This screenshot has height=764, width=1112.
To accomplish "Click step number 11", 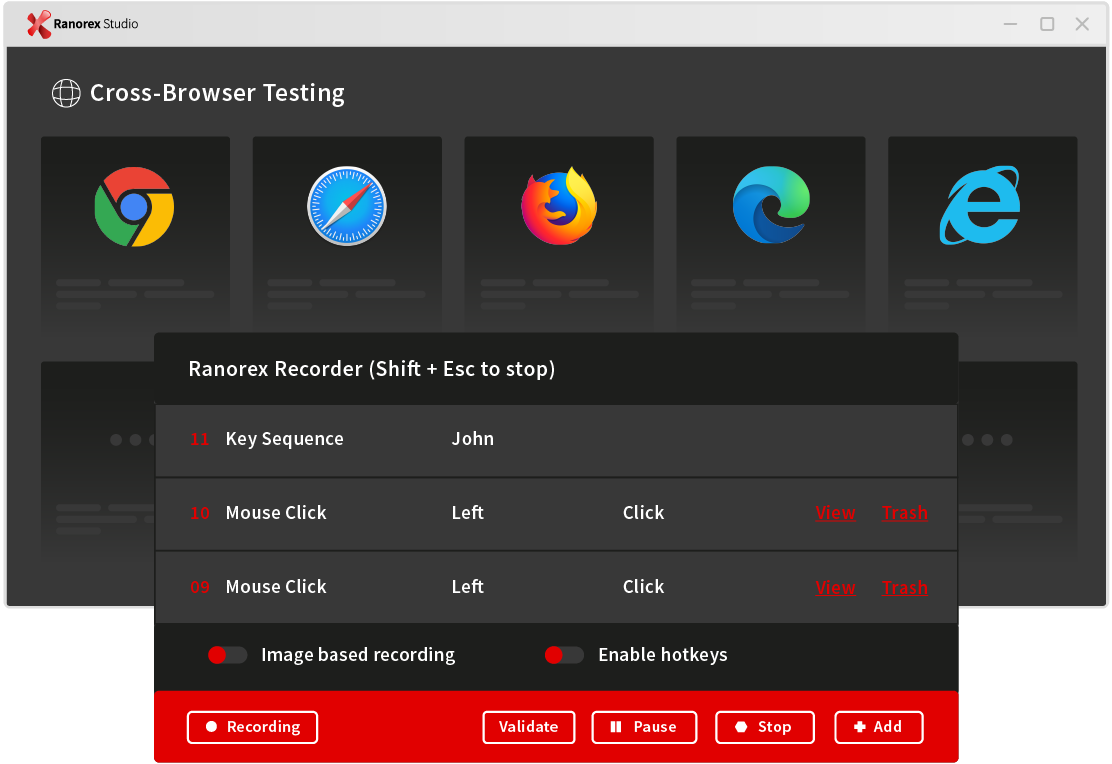I will coord(199,439).
